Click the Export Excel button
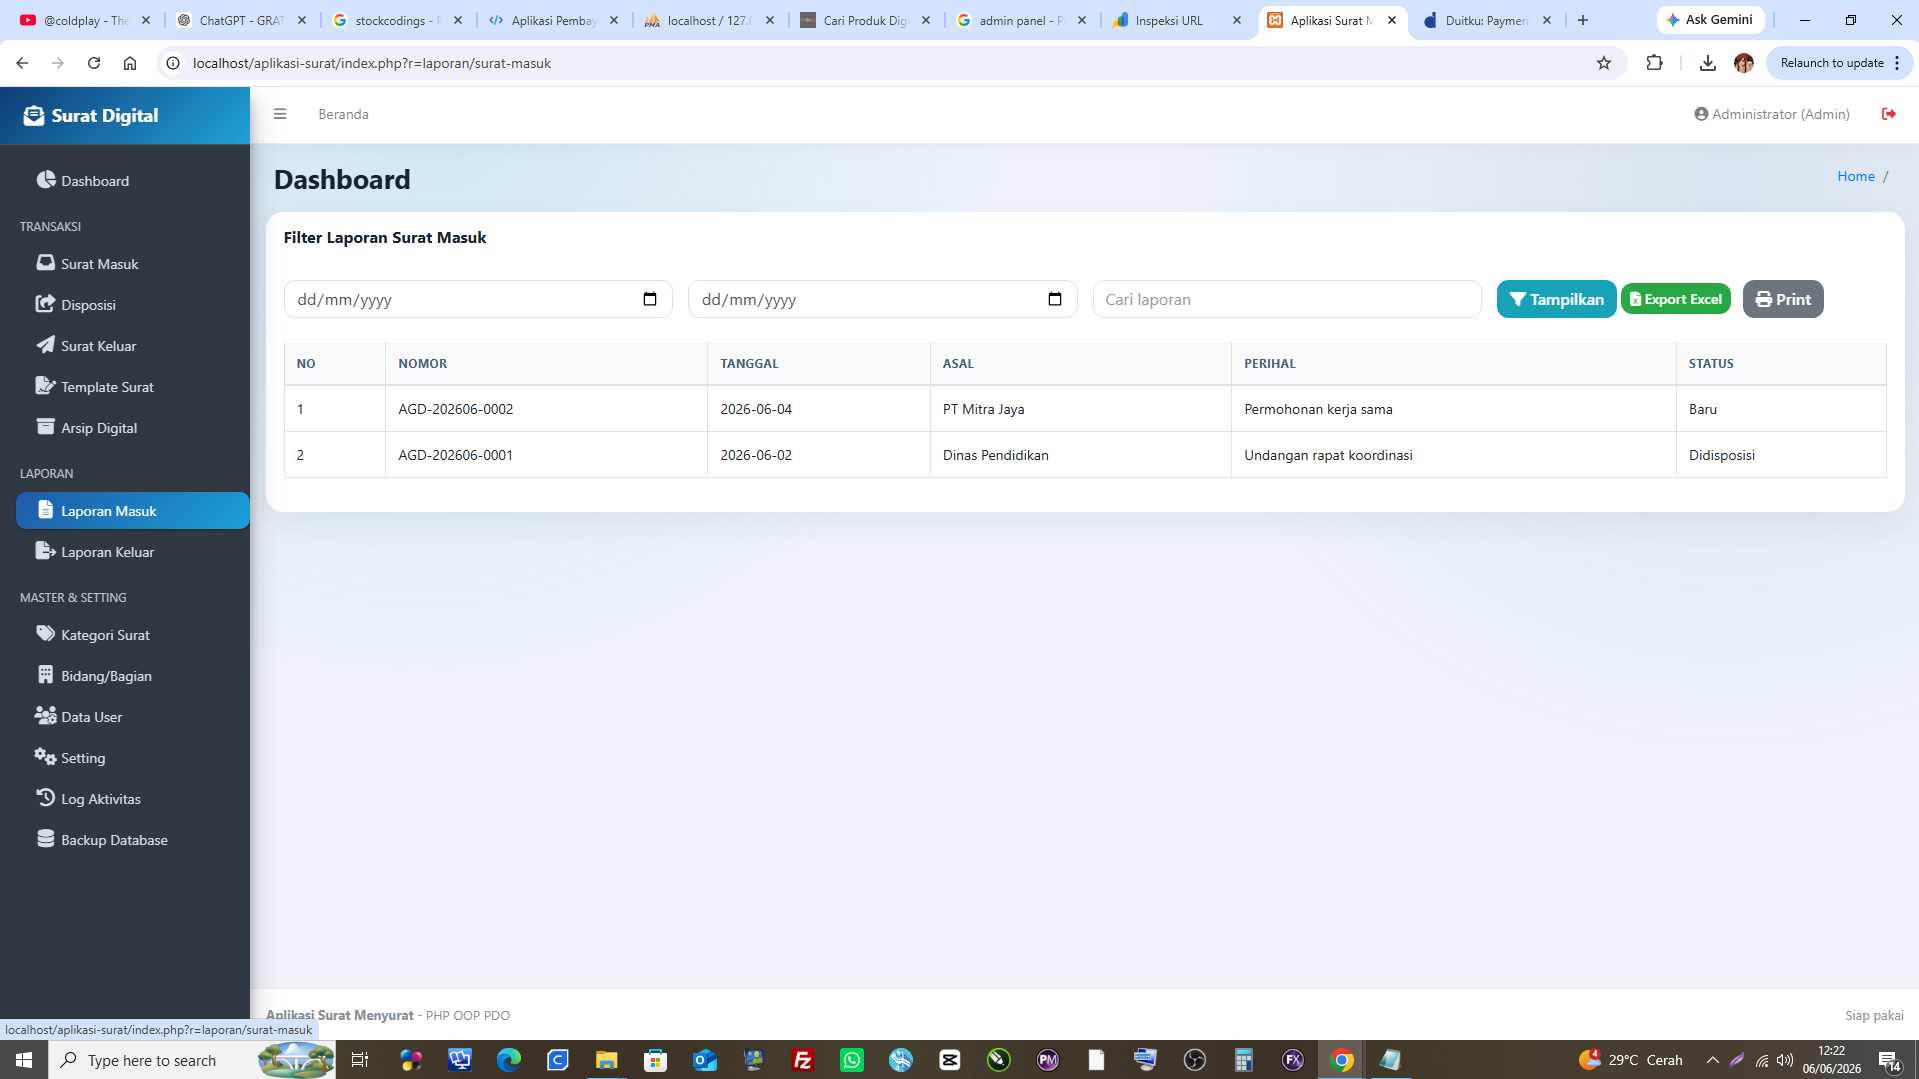The image size is (1919, 1079). click(1675, 299)
